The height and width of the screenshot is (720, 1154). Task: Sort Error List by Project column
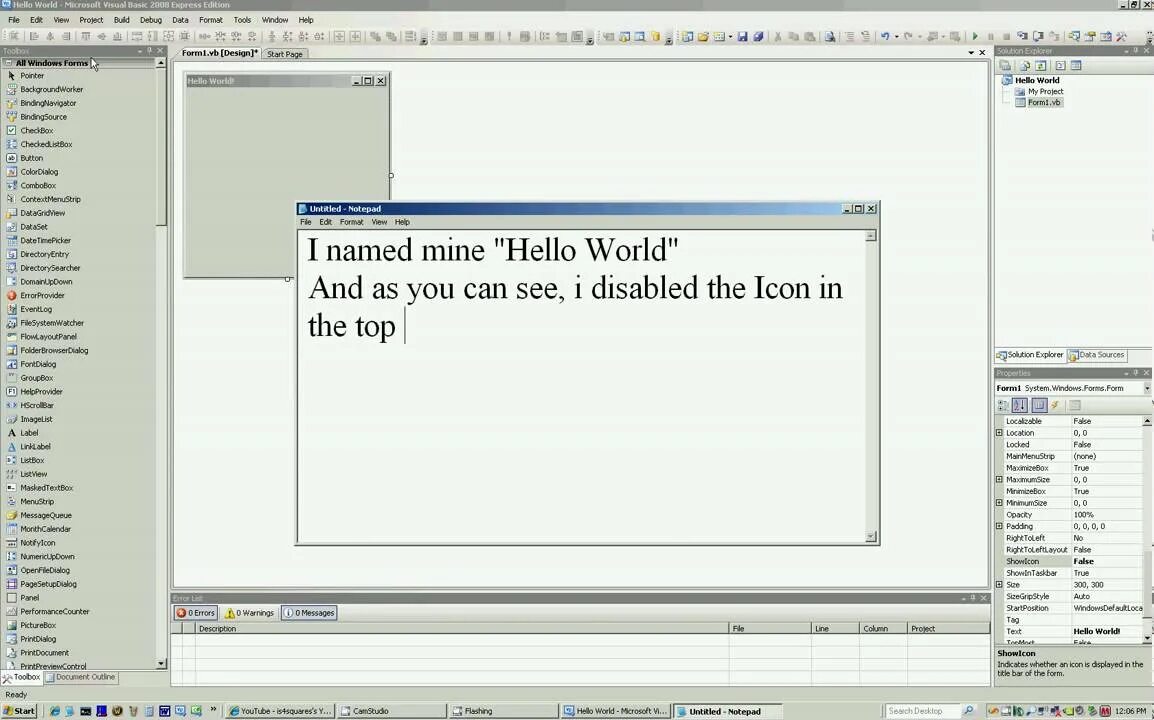(x=949, y=629)
